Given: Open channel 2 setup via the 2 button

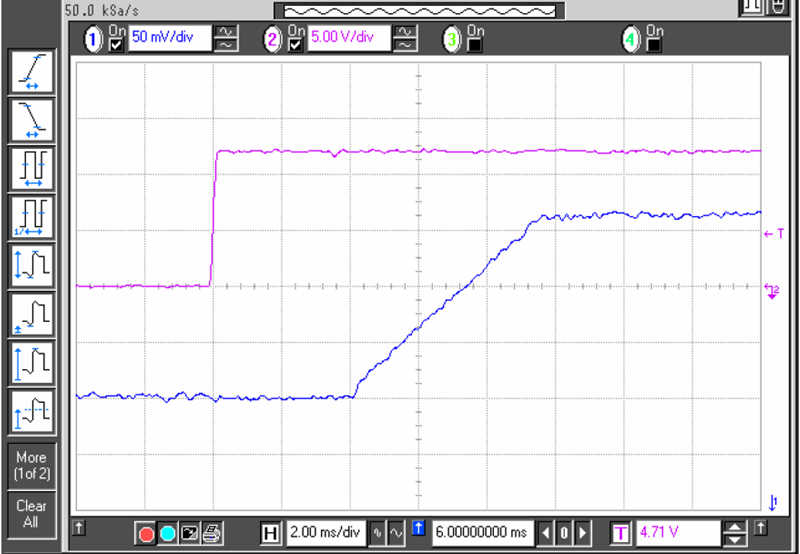Looking at the screenshot, I should [272, 39].
